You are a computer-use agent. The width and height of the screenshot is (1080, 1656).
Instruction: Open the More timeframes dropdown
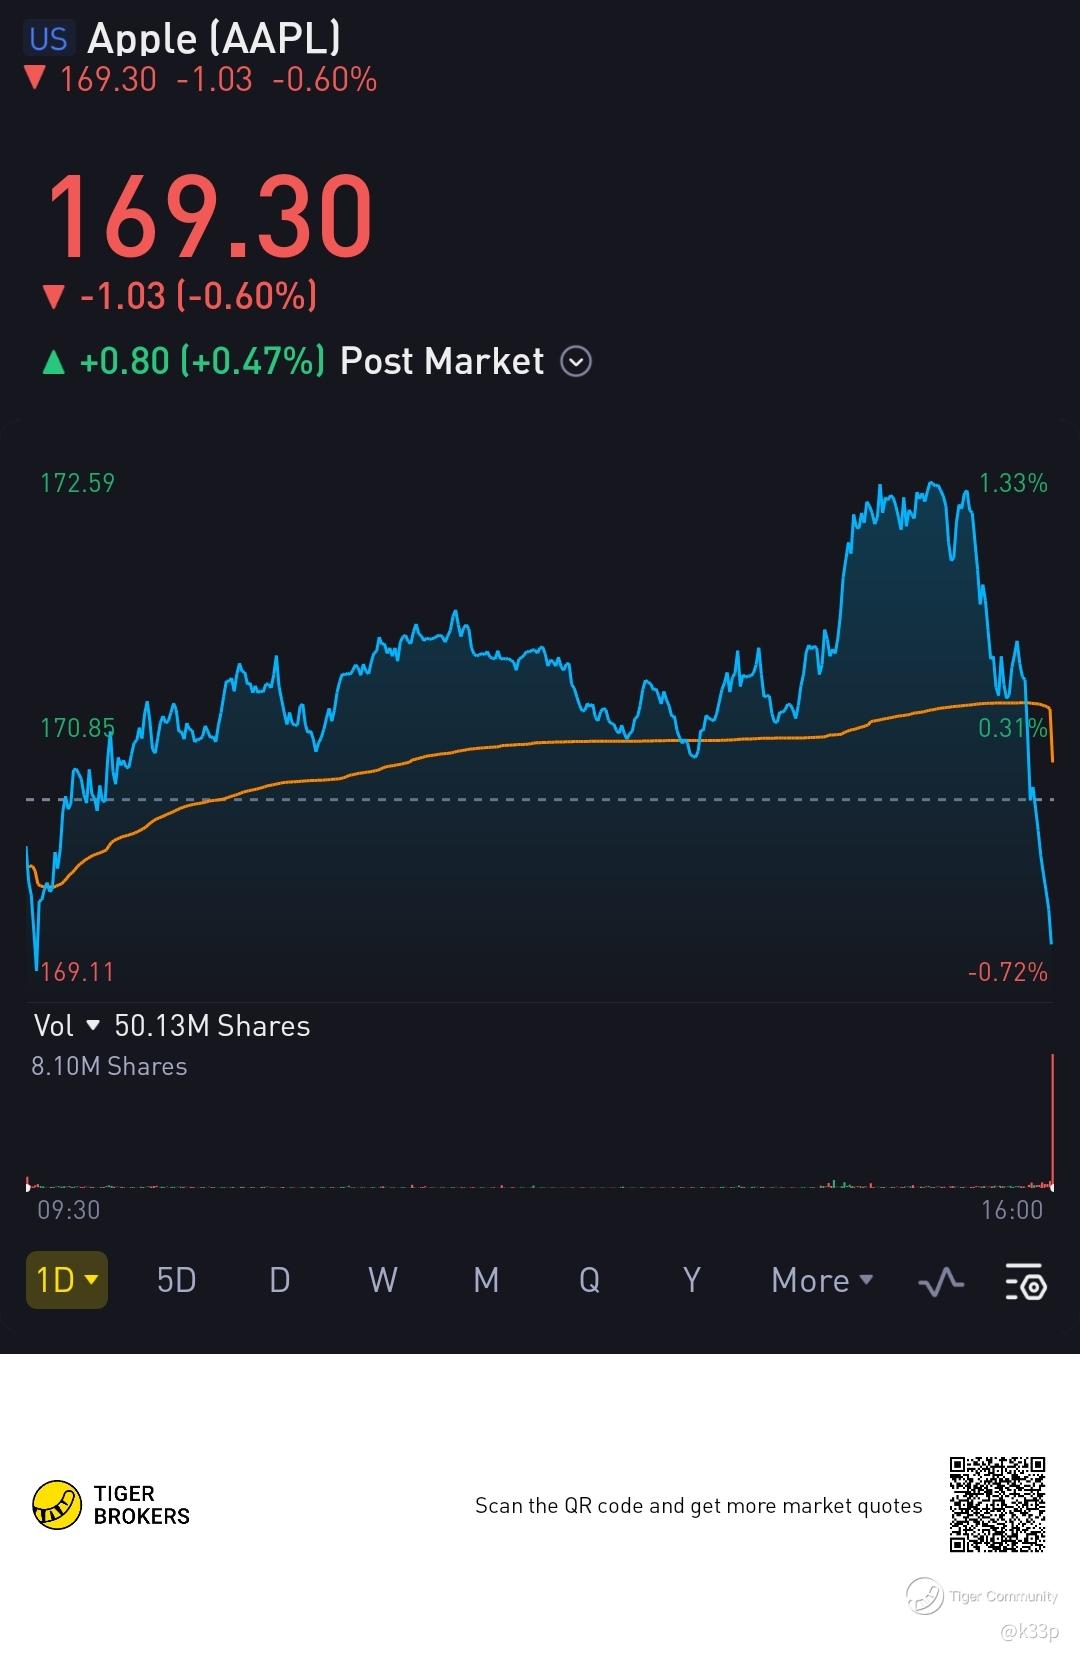point(822,1281)
